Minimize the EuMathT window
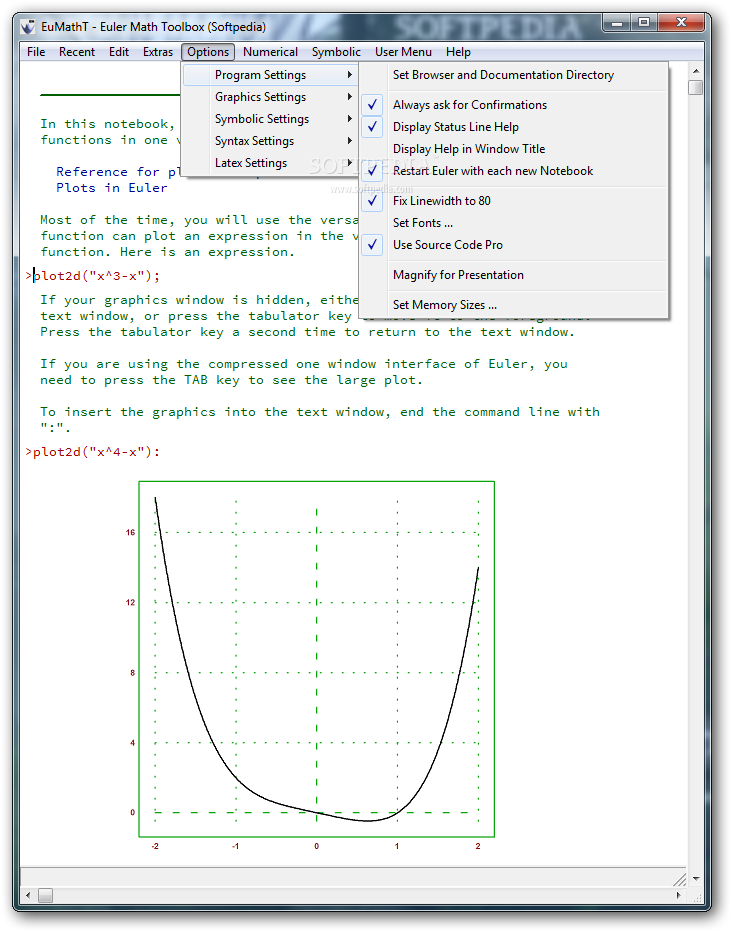Image resolution: width=732 pixels, height=932 pixels. 617,23
